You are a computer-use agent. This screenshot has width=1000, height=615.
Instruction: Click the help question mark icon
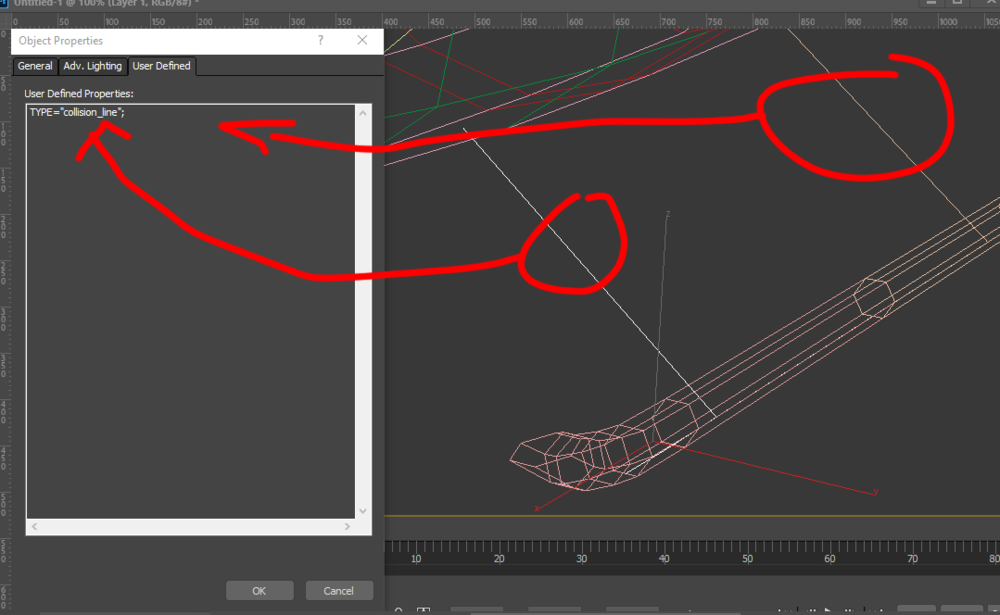pos(320,40)
